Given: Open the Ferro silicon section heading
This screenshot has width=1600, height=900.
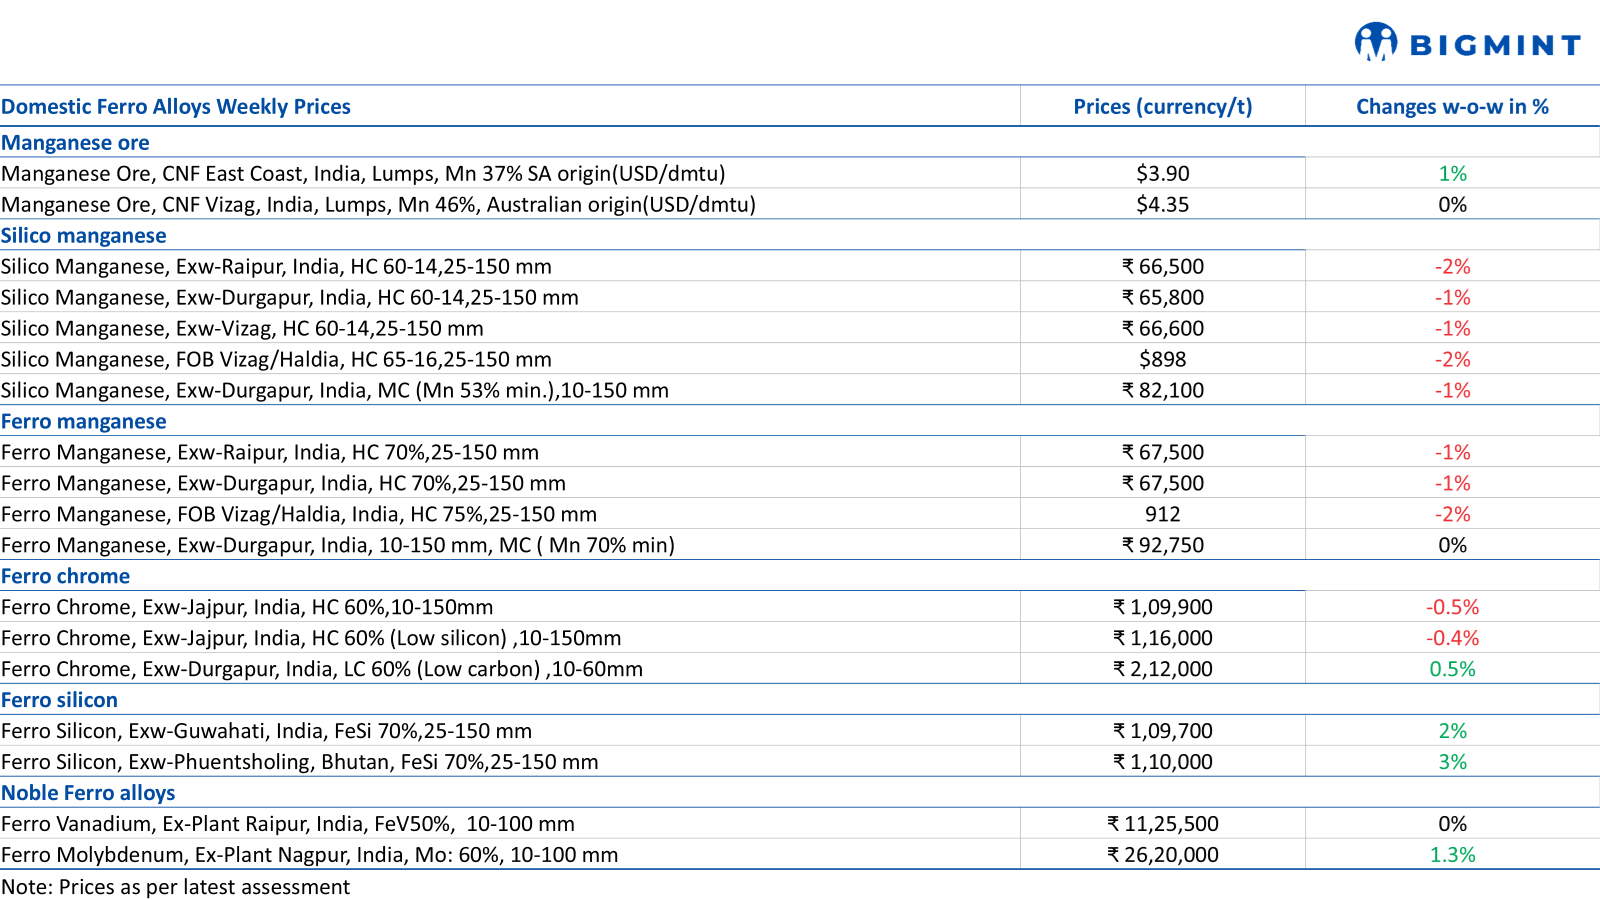Looking at the screenshot, I should pos(60,701).
